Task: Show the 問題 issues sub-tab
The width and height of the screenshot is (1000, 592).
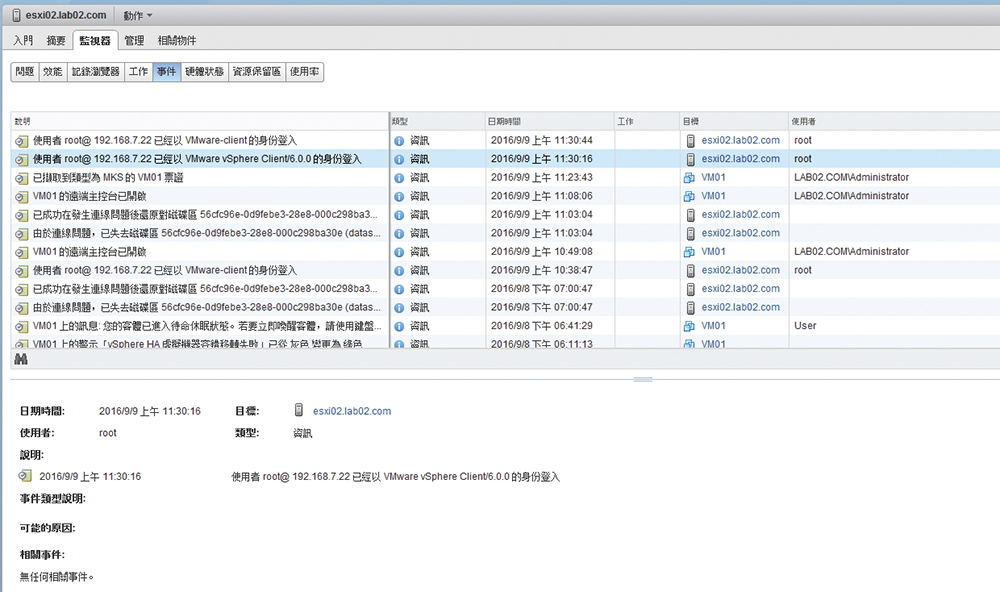Action: [25, 71]
